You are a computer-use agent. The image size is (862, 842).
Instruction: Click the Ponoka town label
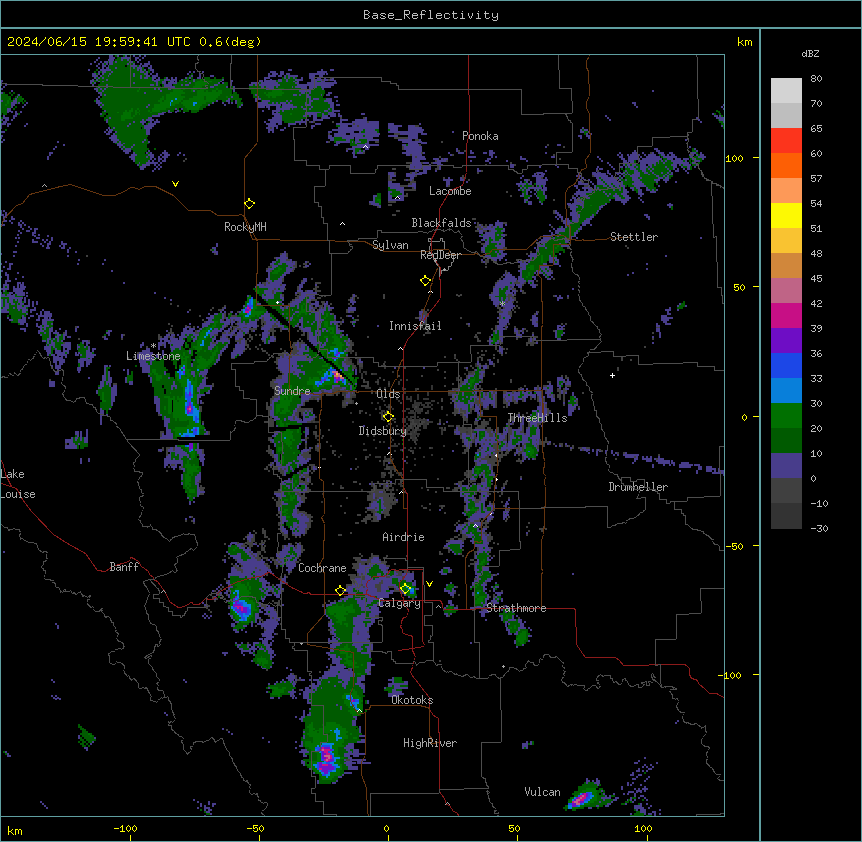480,136
